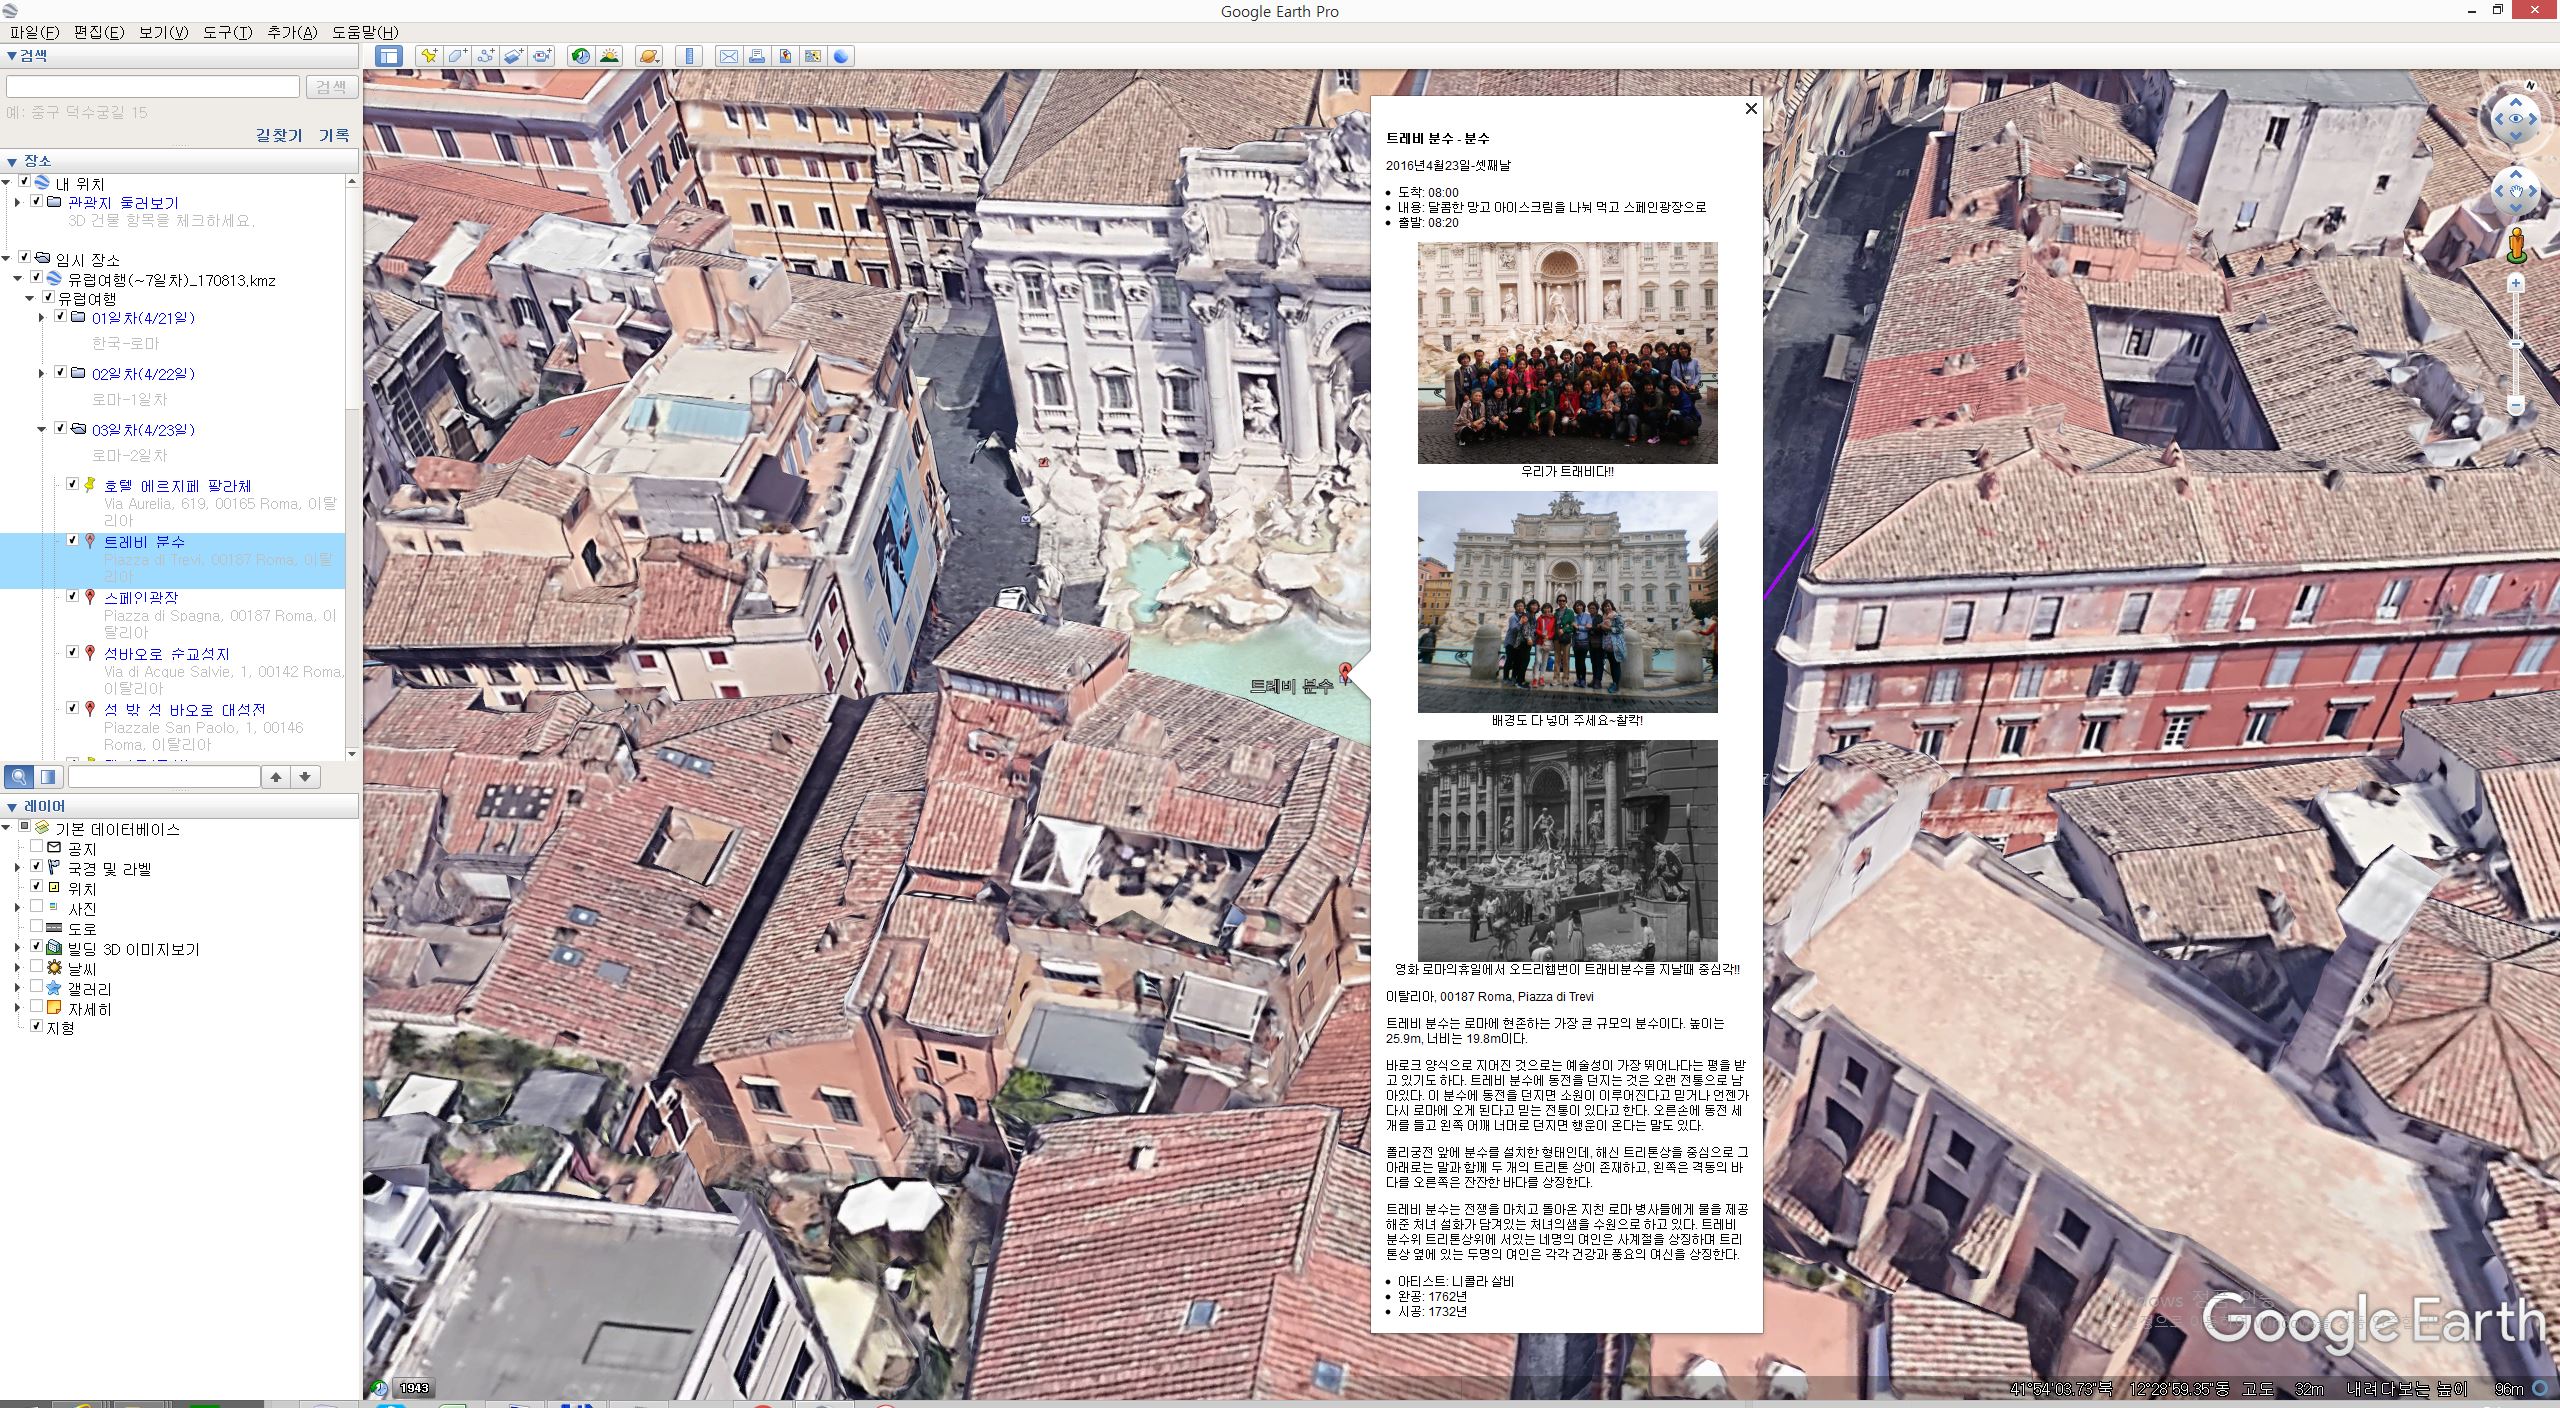Collapse the 03일차(4/23일) folder

[x=42, y=430]
